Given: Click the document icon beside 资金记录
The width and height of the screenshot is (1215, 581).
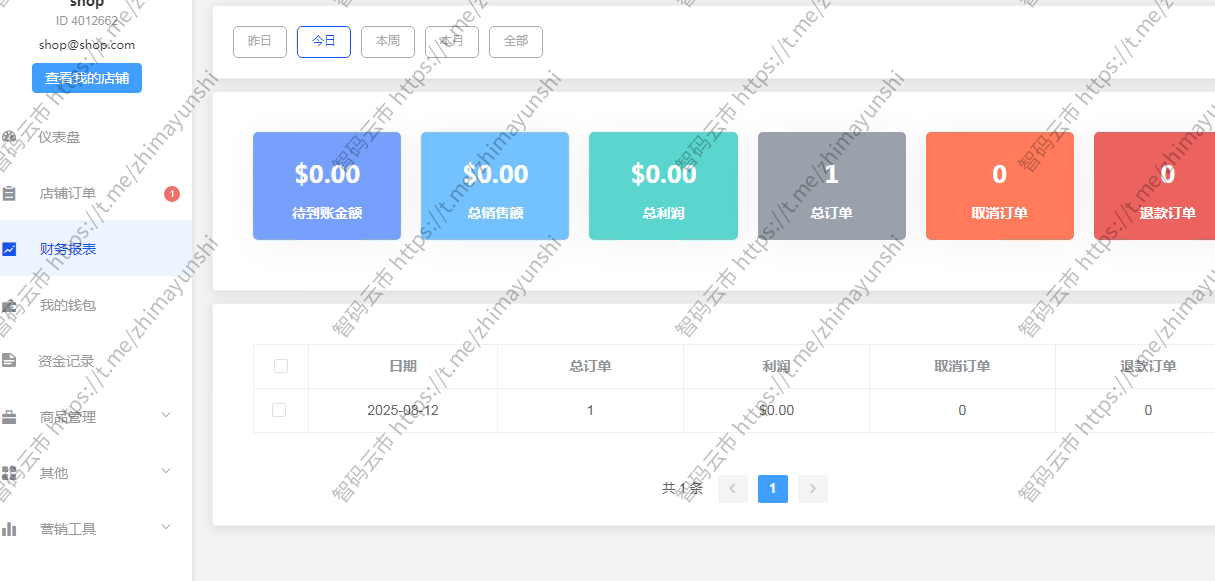Looking at the screenshot, I should pos(9,361).
